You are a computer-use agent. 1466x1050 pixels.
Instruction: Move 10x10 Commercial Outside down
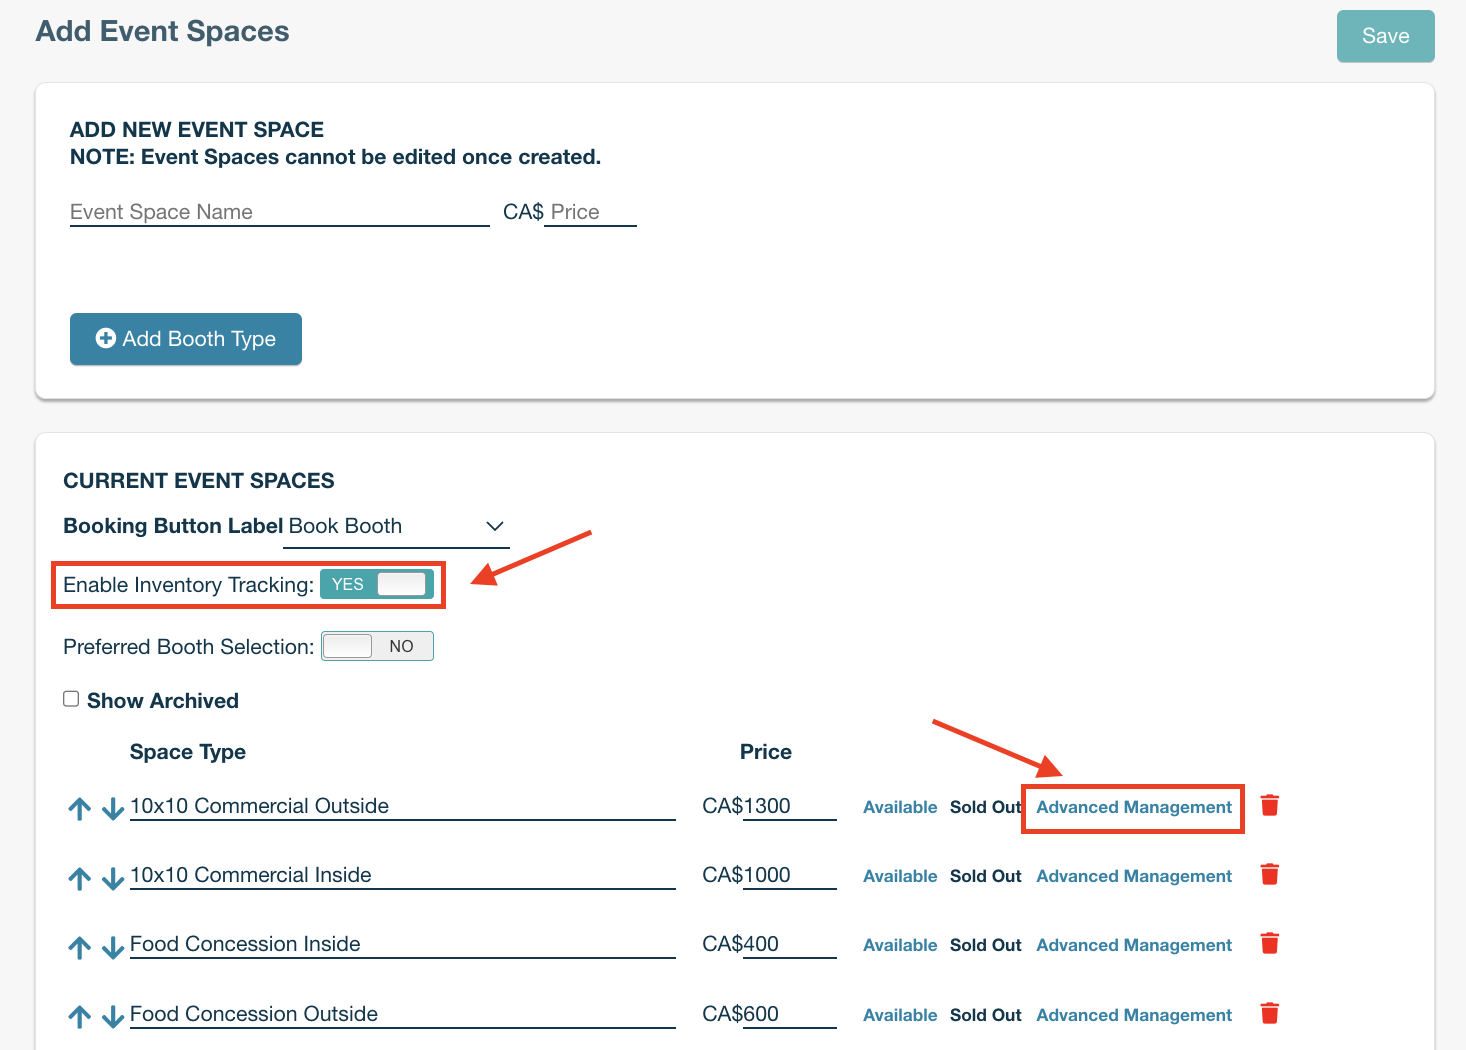[x=113, y=809]
